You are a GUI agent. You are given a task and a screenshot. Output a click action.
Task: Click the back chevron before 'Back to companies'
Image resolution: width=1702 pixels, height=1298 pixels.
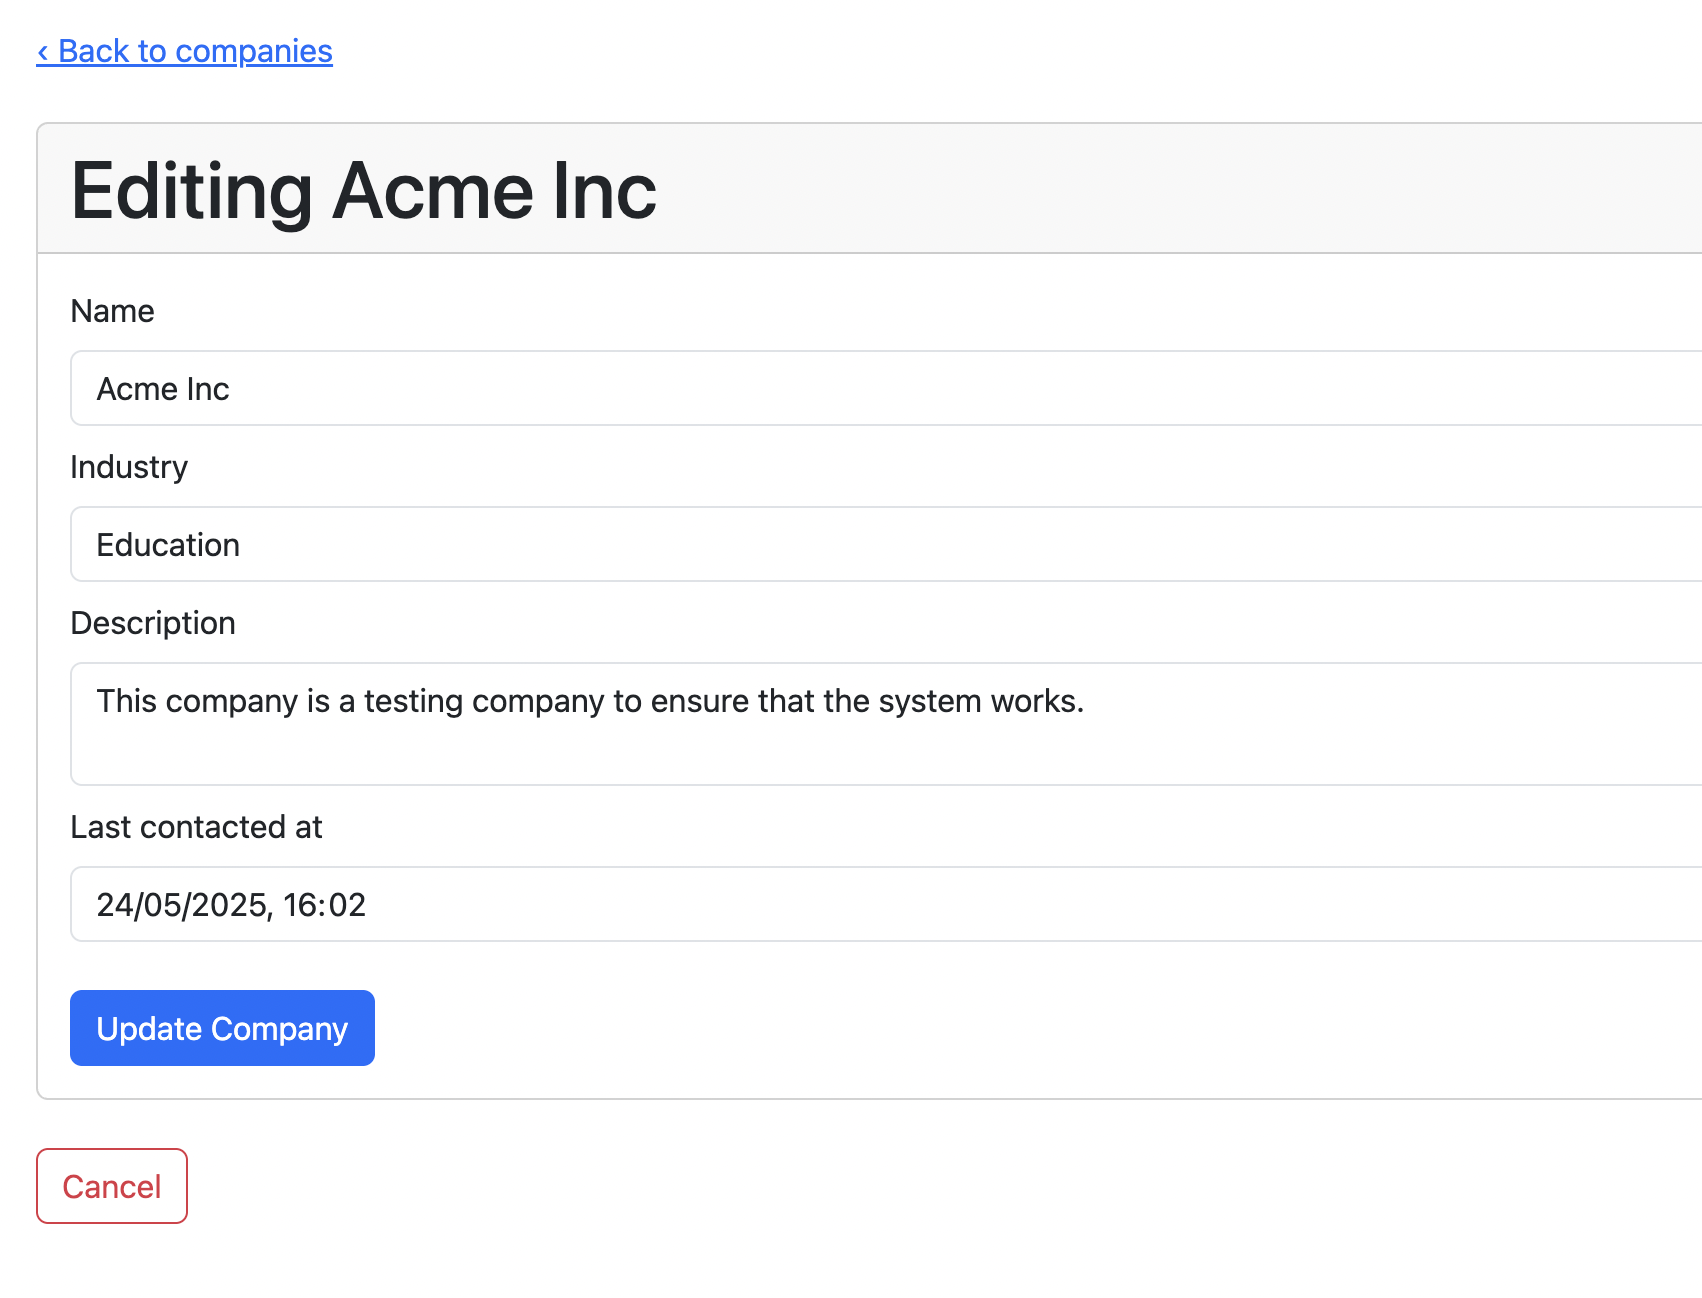click(x=42, y=50)
